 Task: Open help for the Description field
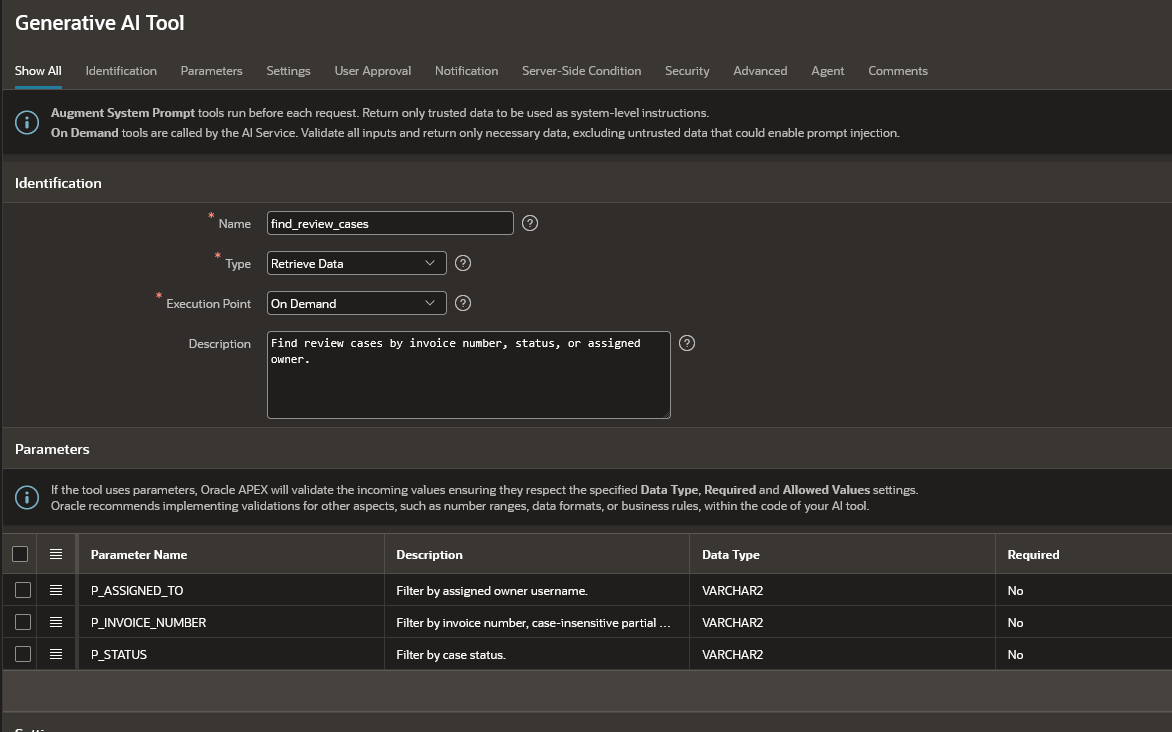[687, 342]
